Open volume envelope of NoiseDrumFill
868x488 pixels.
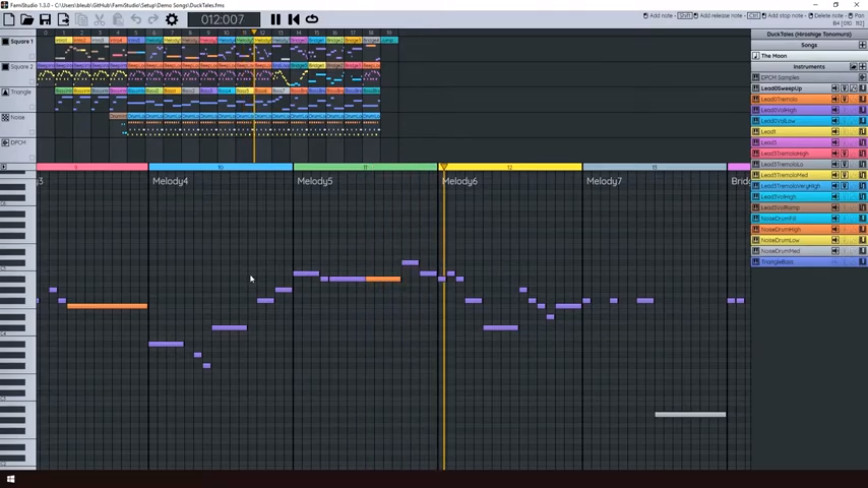[x=835, y=219]
